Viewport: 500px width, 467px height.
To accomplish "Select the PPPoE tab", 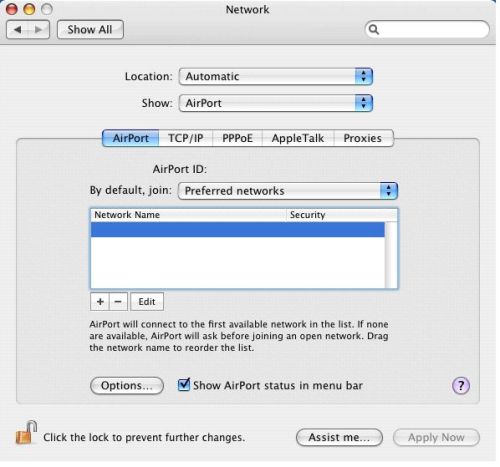I will (237, 138).
